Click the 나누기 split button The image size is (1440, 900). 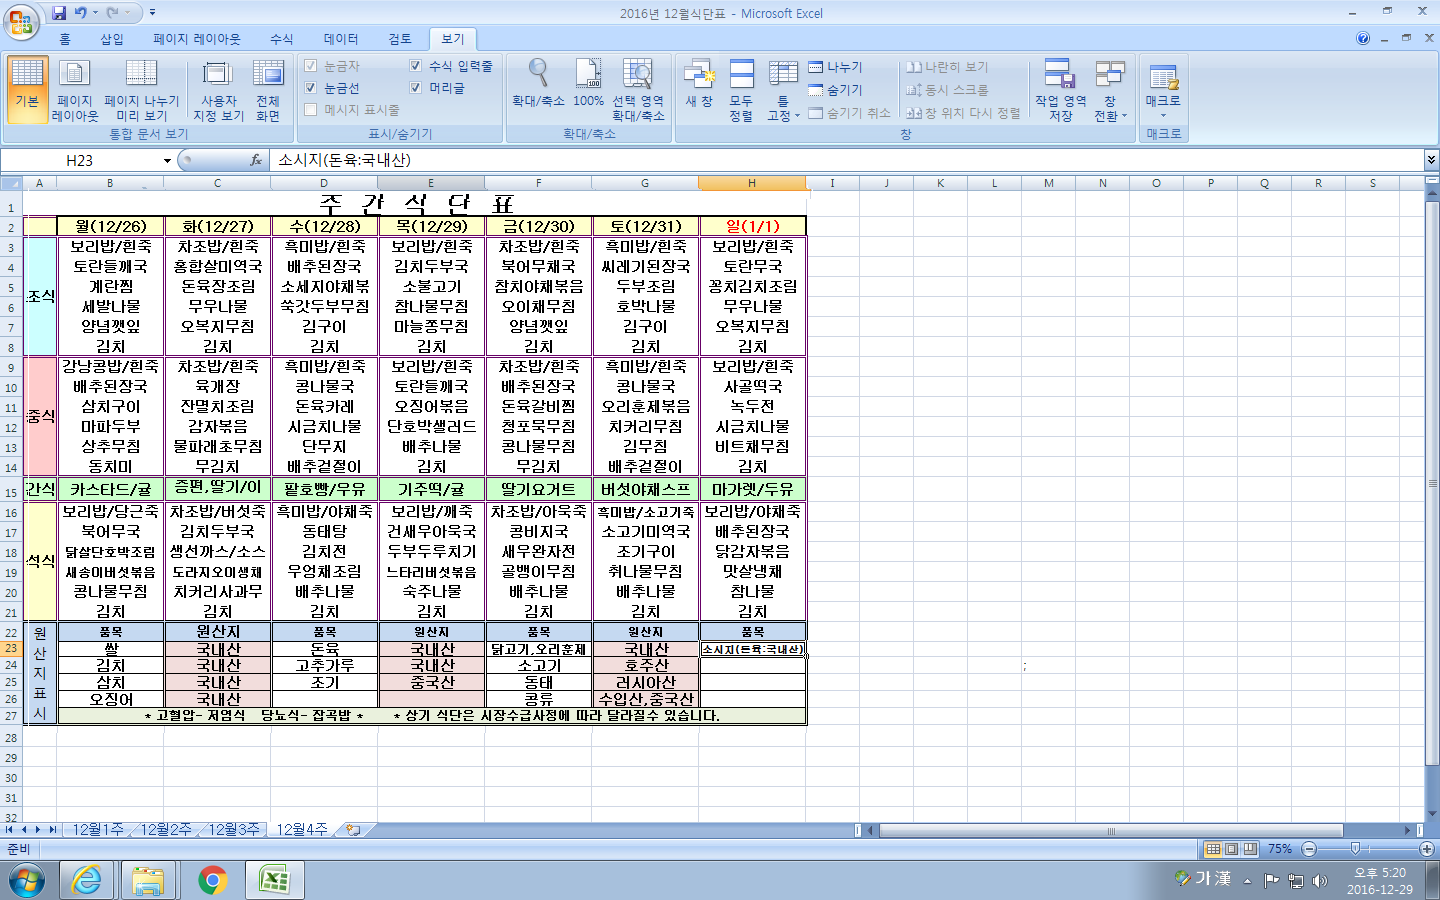836,67
